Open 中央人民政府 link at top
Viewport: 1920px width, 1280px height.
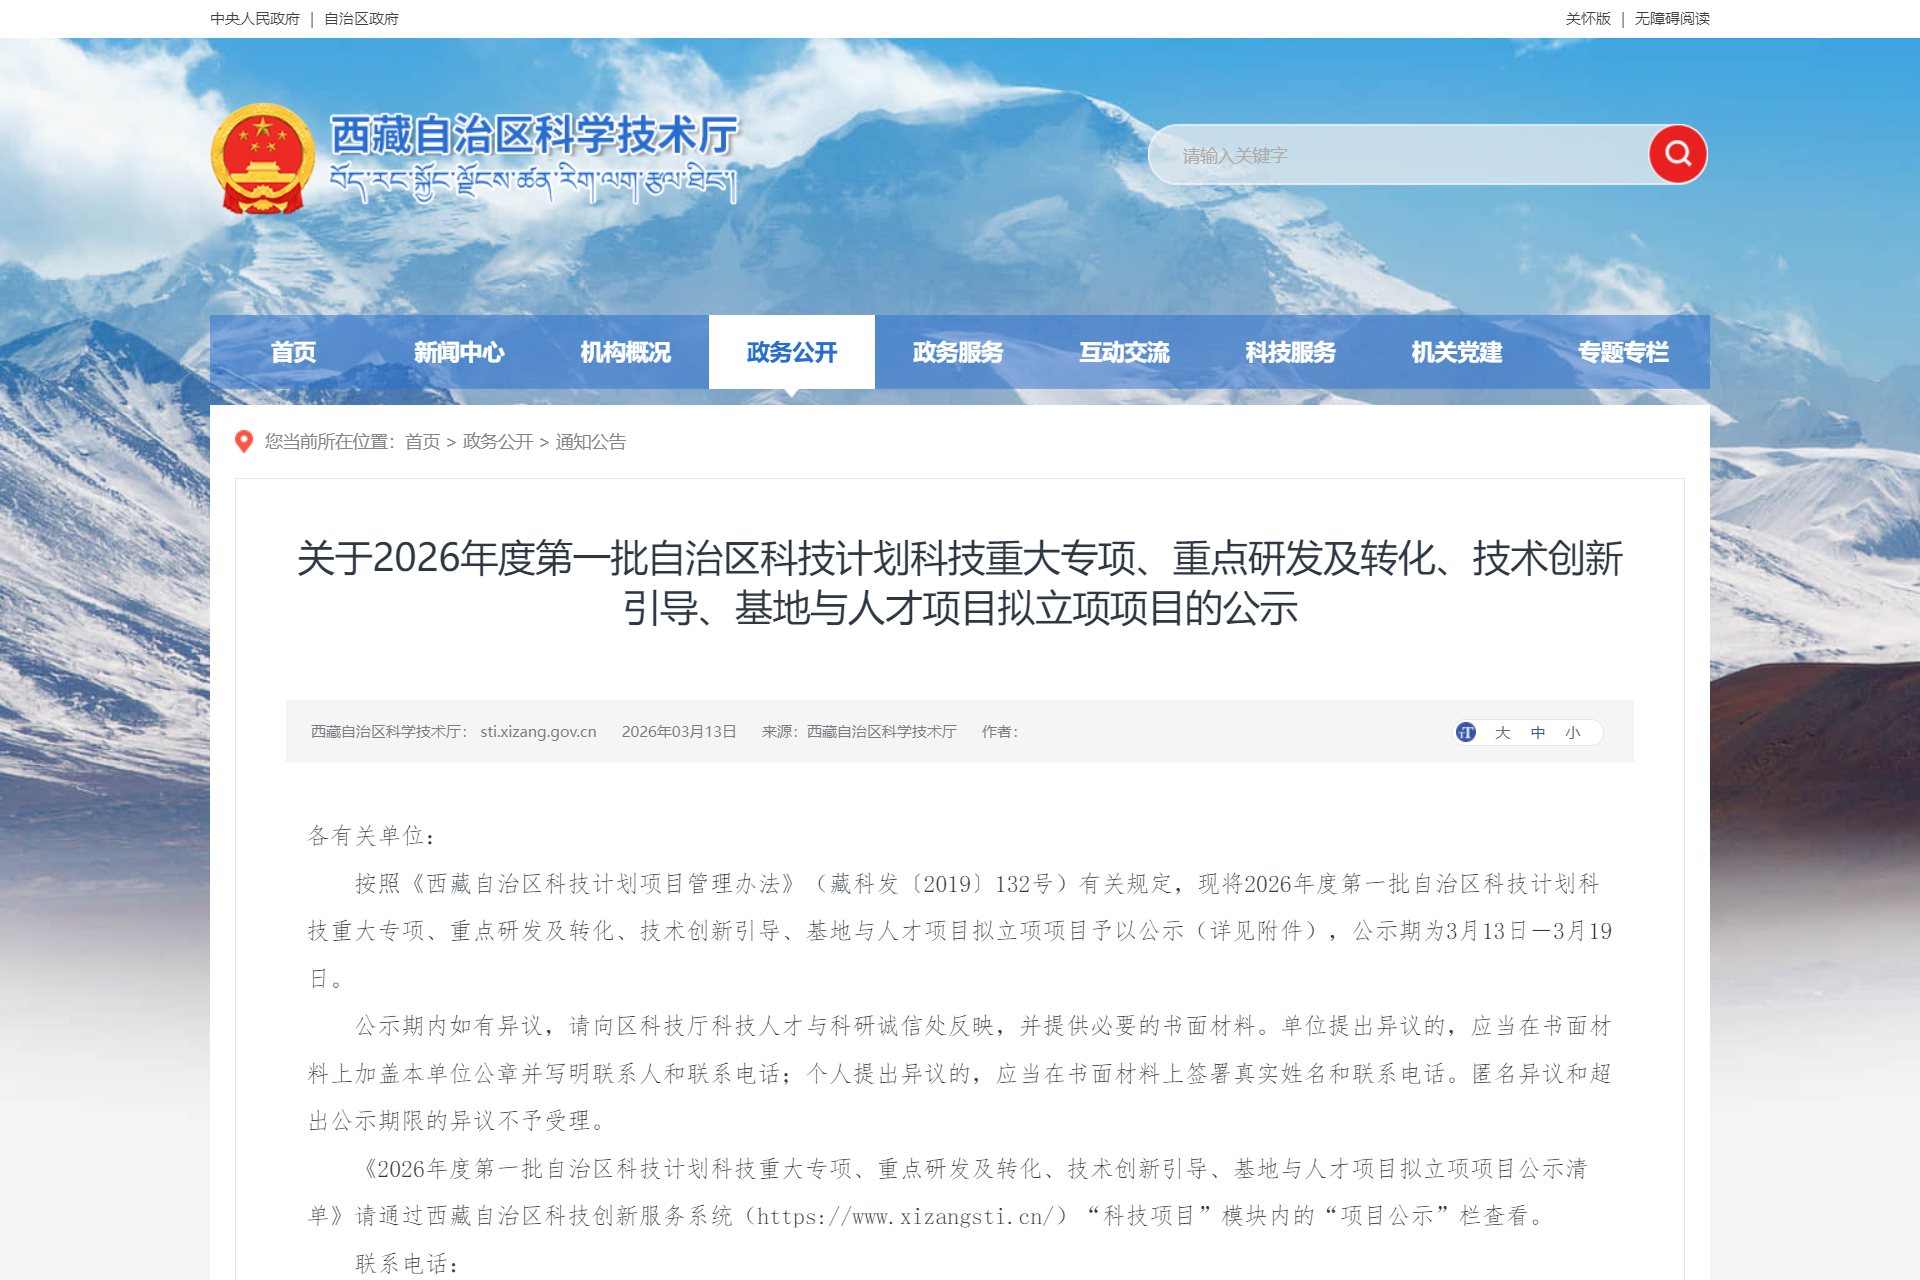tap(255, 18)
